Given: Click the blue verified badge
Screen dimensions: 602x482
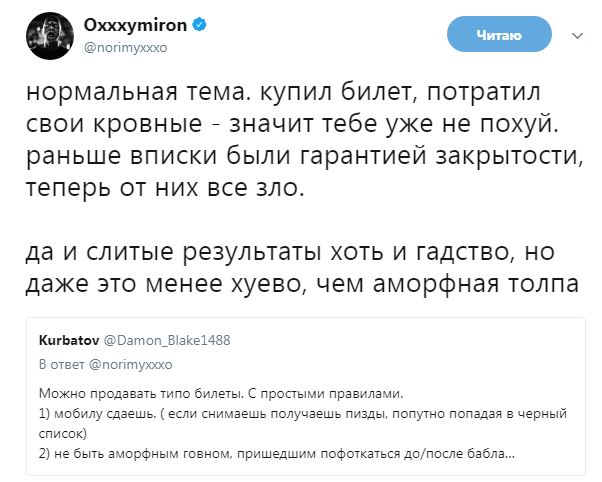Looking at the screenshot, I should (x=200, y=27).
